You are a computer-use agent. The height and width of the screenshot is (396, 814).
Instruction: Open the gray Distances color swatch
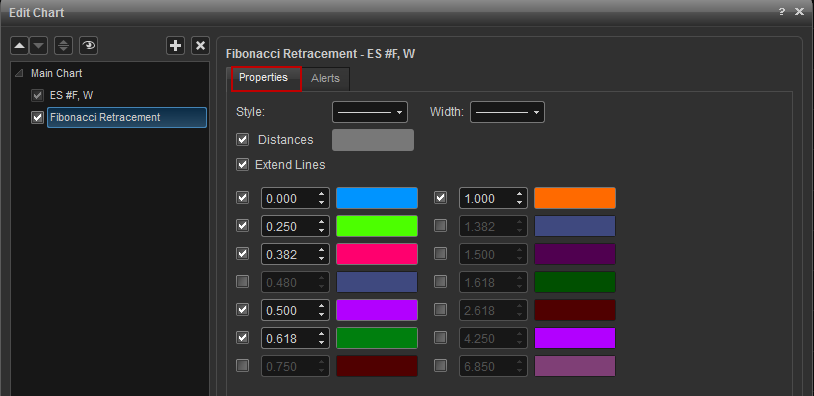[373, 140]
